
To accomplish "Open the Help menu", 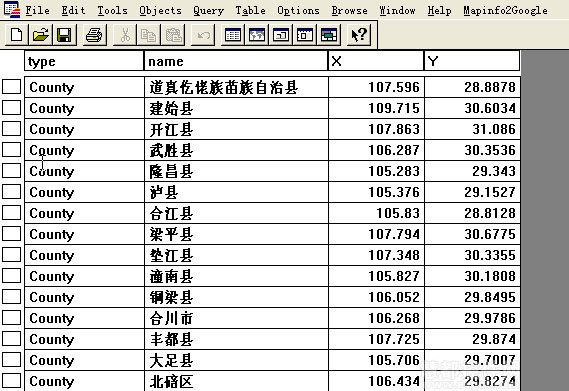I will [x=439, y=11].
